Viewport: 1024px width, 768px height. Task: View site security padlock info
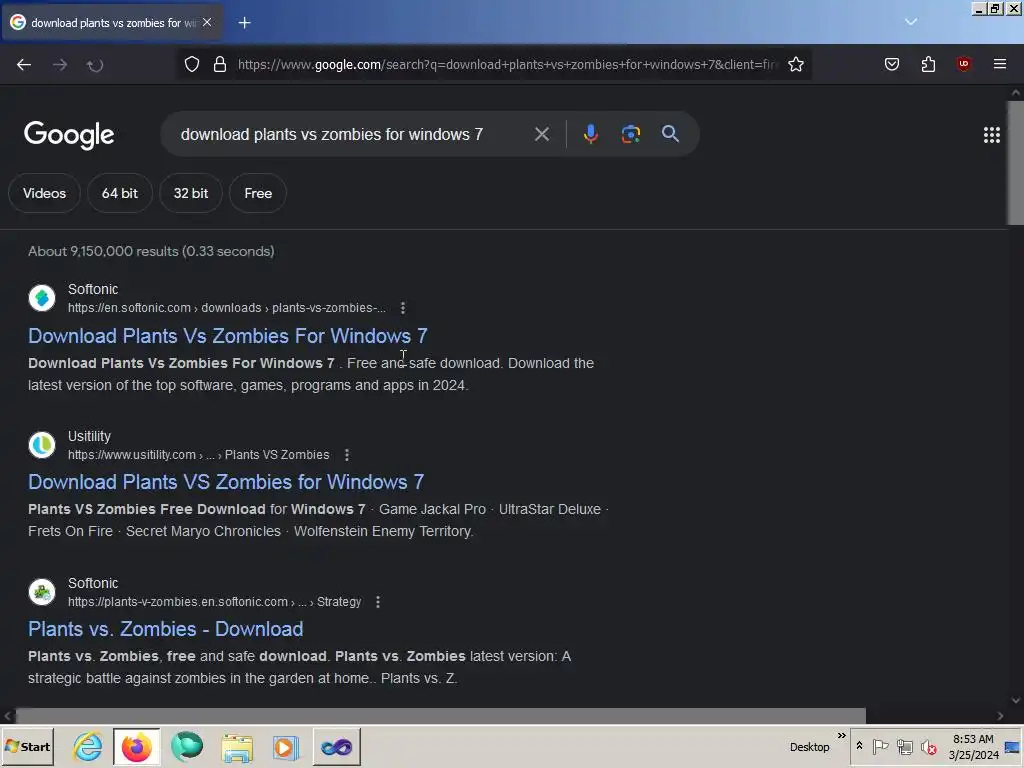tap(220, 64)
